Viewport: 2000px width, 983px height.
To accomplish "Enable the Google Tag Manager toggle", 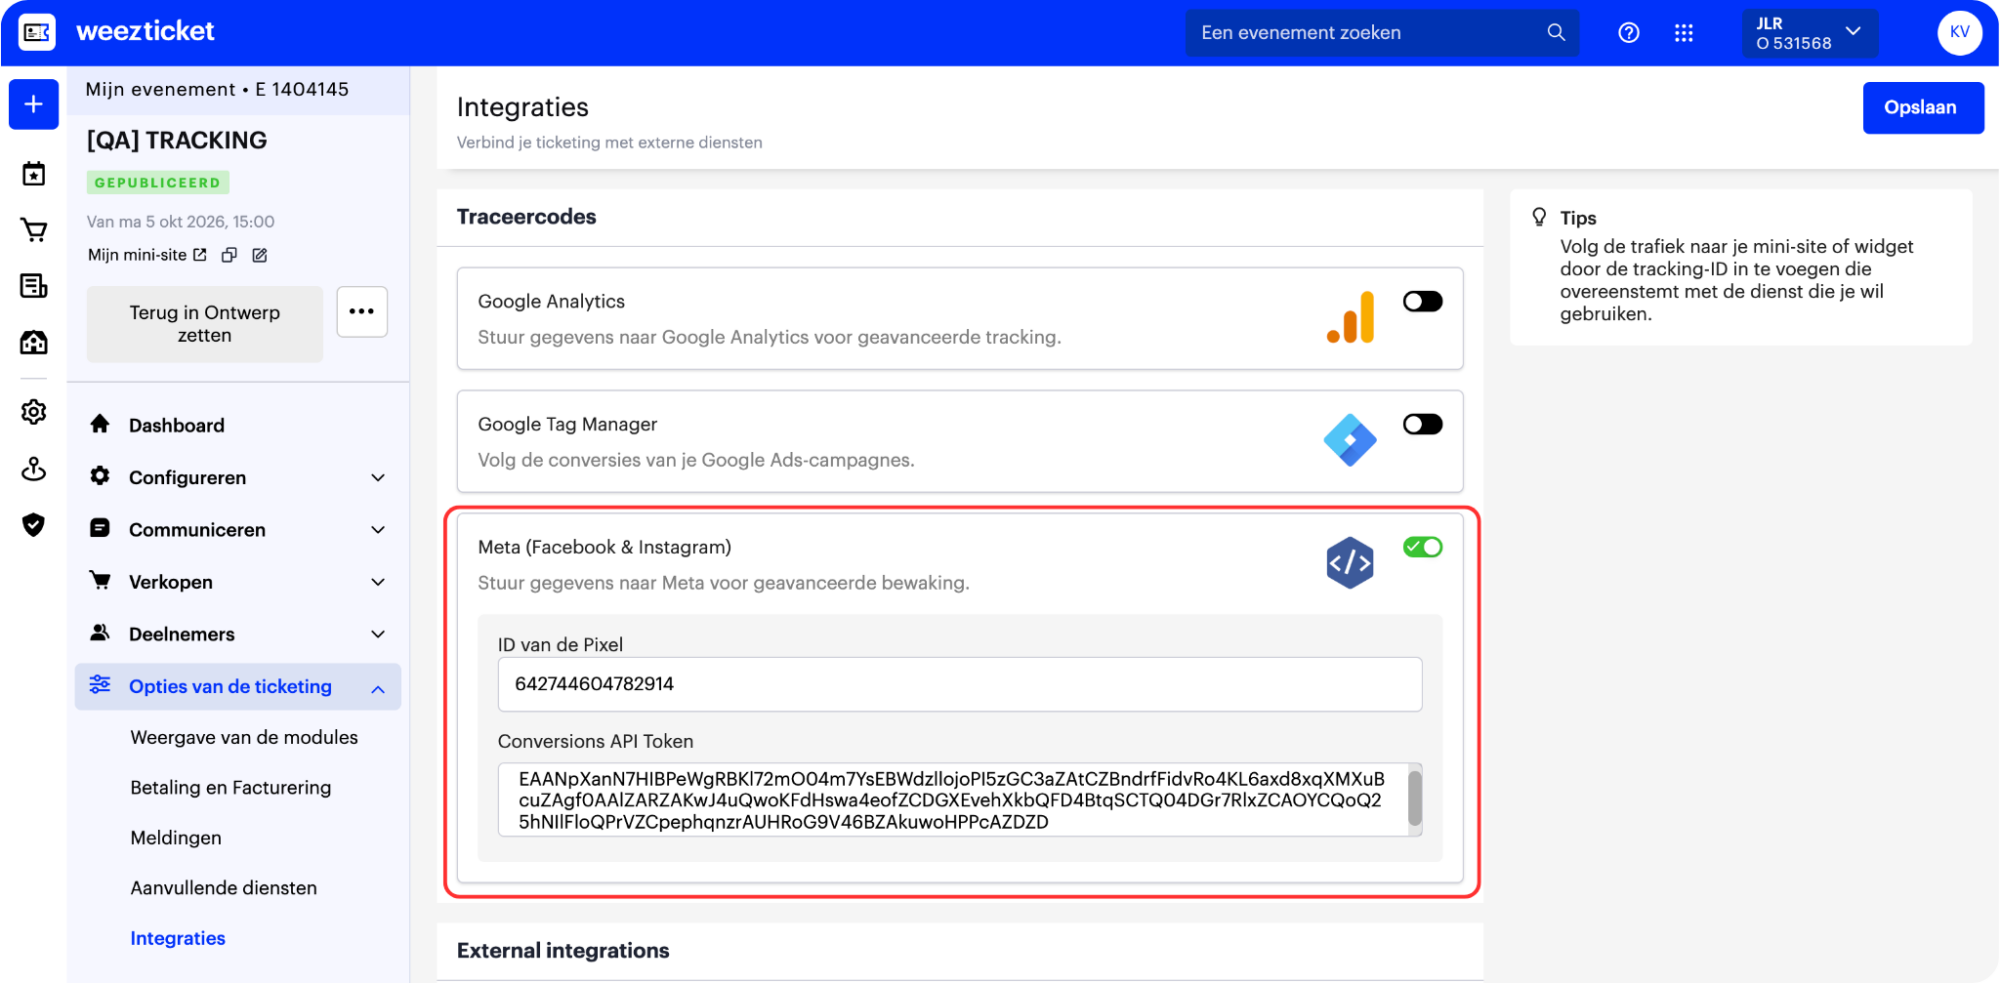I will pyautogui.click(x=1422, y=425).
